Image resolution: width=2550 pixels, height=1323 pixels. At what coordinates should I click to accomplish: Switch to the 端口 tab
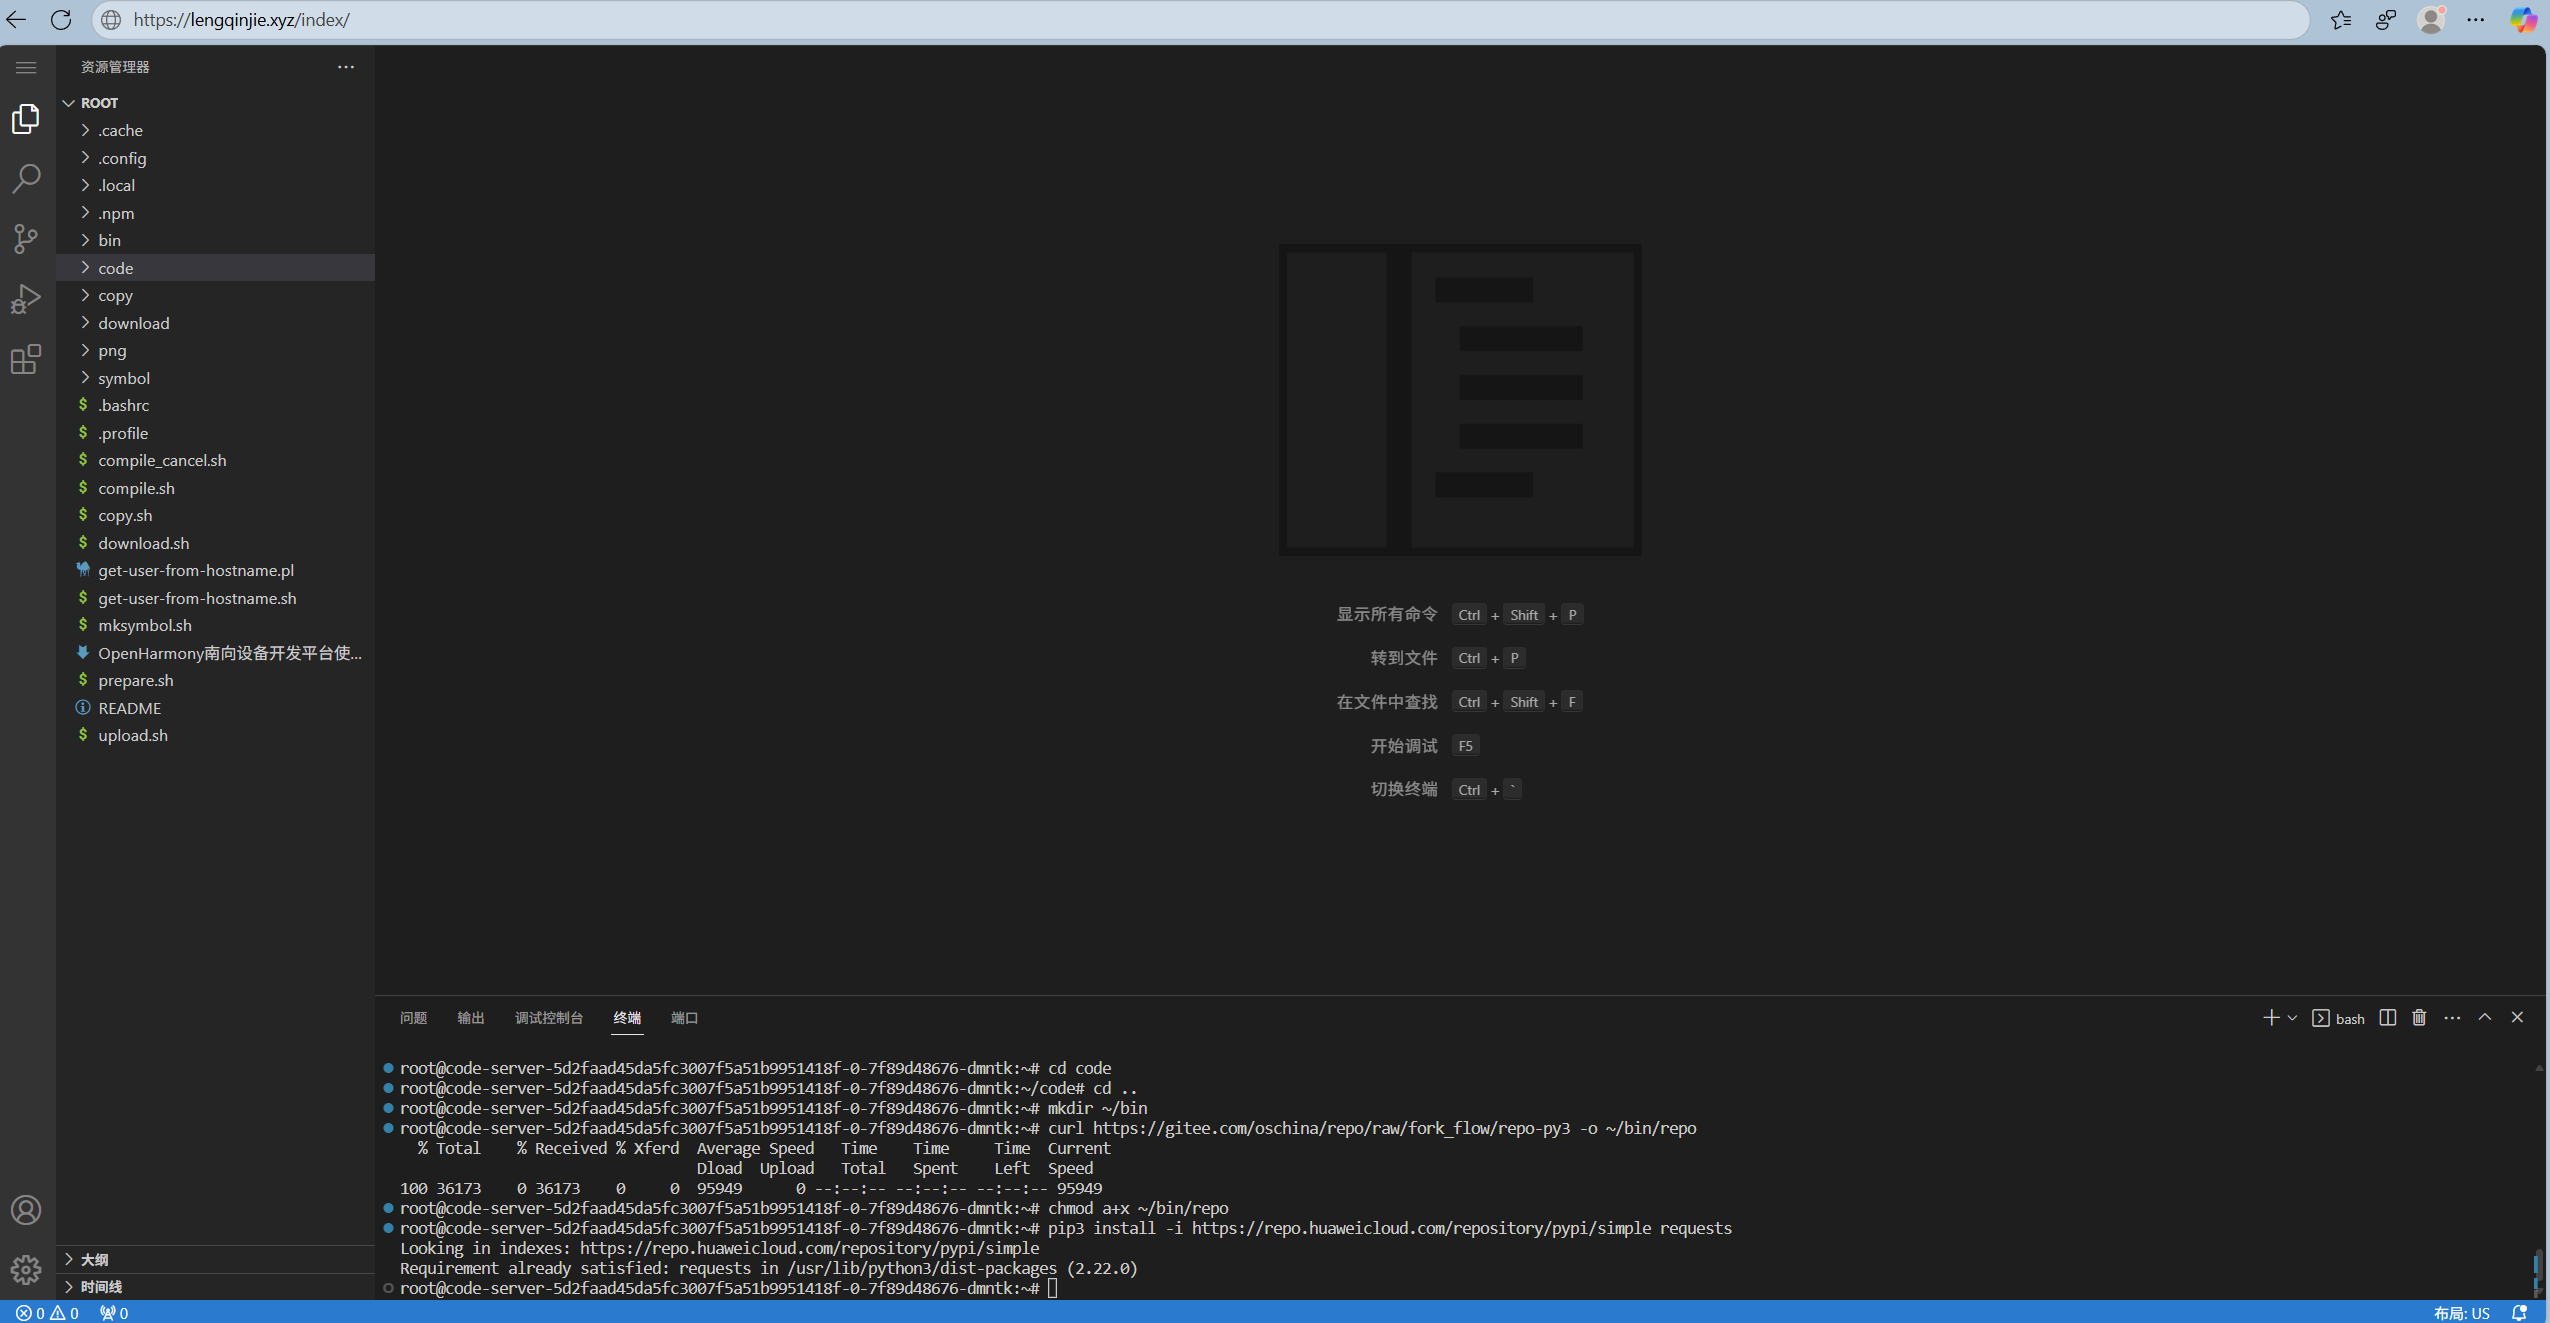point(684,1017)
